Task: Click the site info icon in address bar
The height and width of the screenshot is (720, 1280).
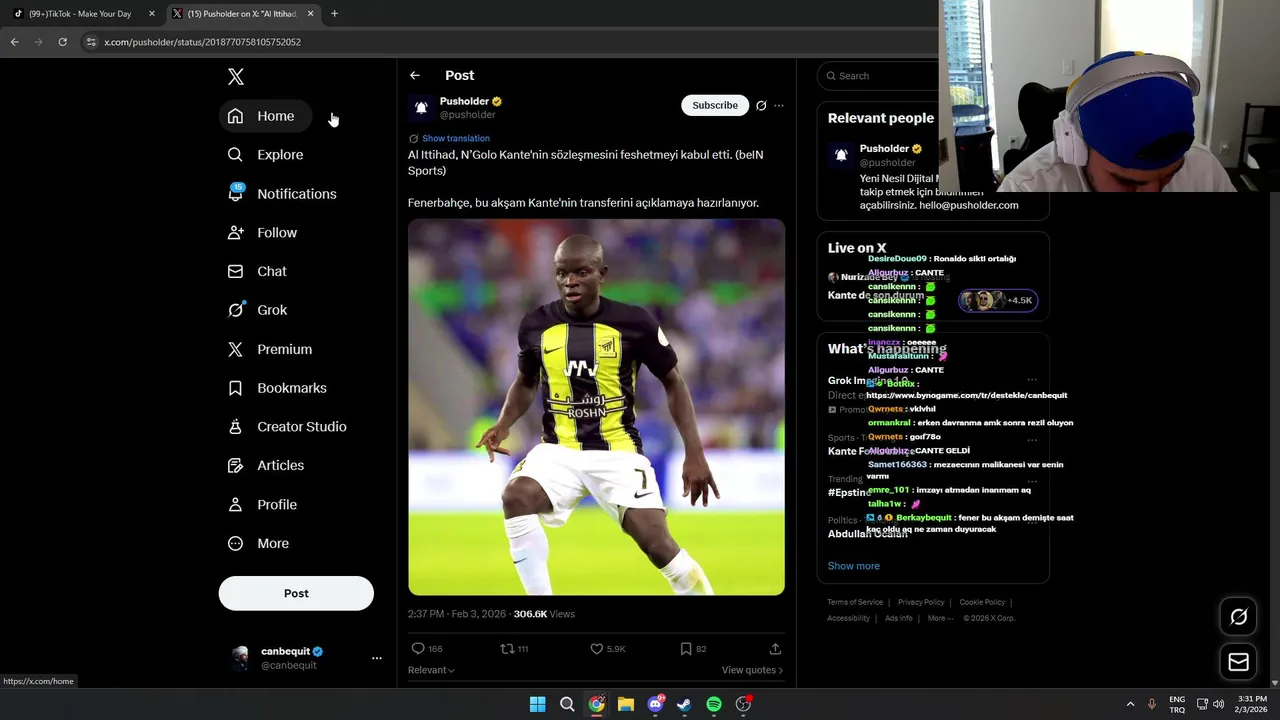Action: [91, 42]
